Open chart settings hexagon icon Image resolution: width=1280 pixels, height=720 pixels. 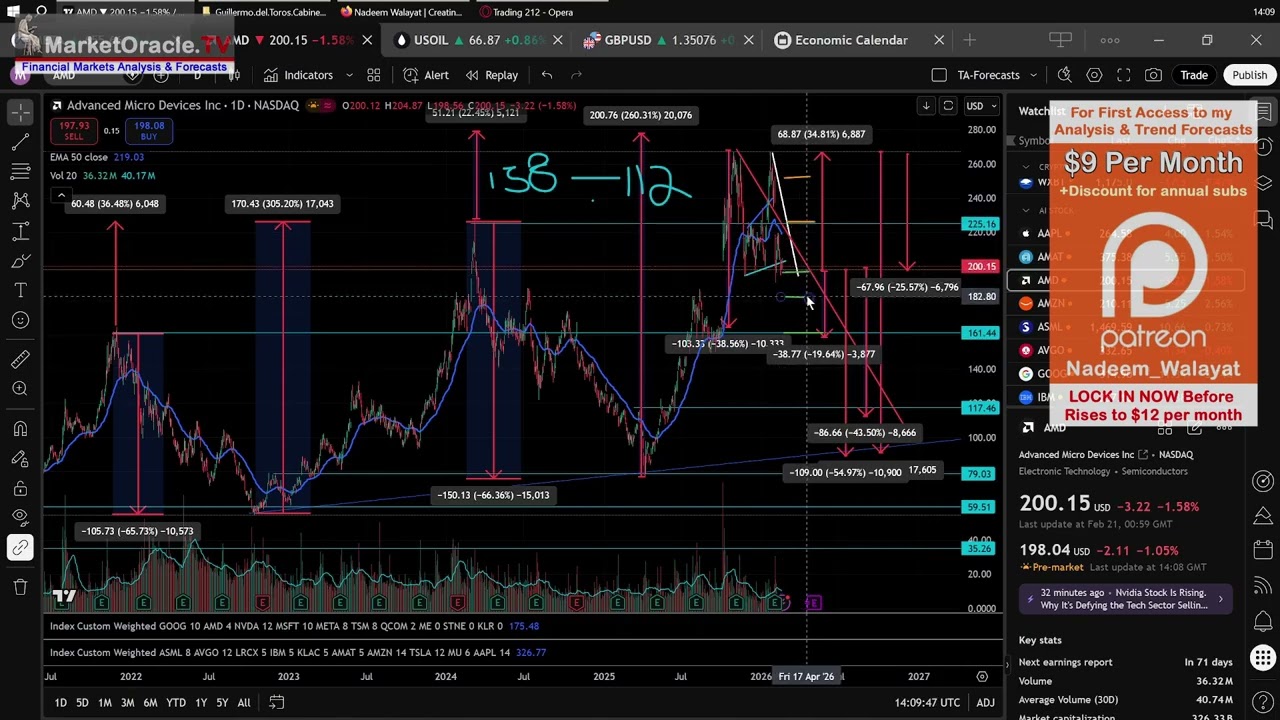click(x=1095, y=75)
